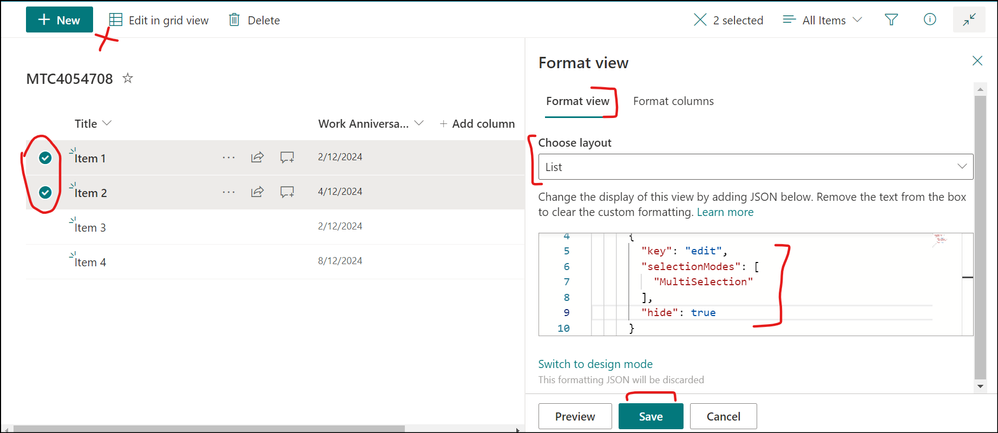Uncheck the Item 2 selection circle
This screenshot has height=433, width=998.
45,192
